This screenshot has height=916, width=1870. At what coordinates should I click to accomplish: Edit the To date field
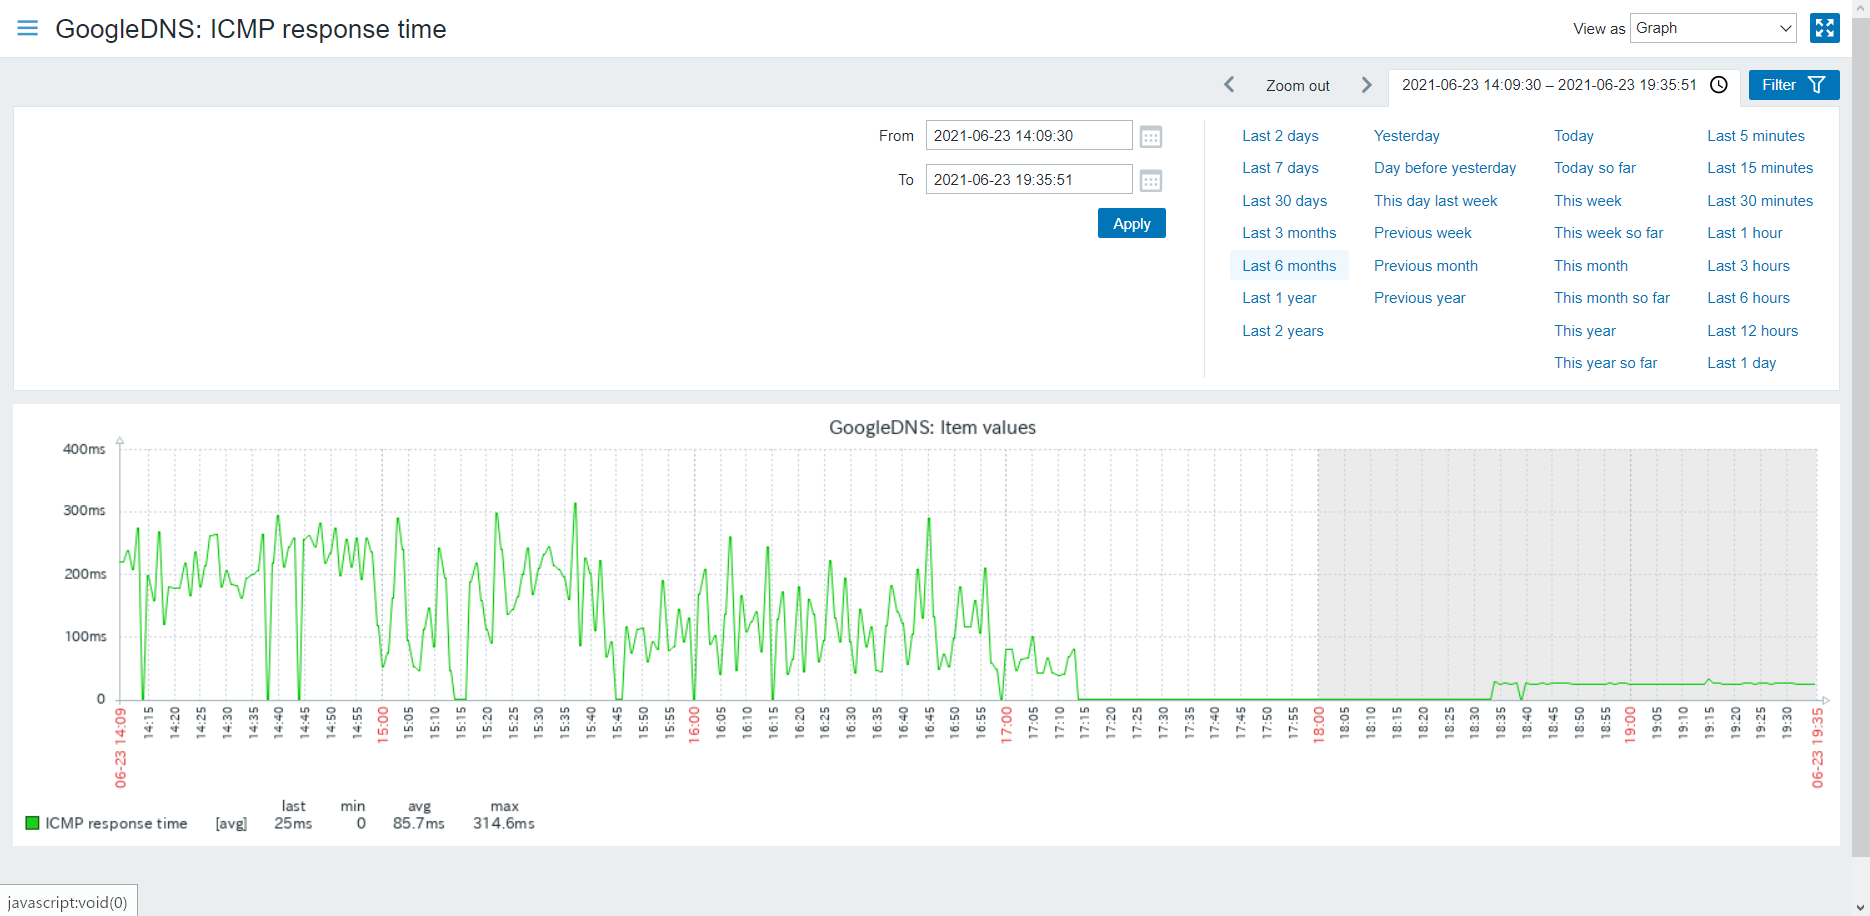point(1029,180)
